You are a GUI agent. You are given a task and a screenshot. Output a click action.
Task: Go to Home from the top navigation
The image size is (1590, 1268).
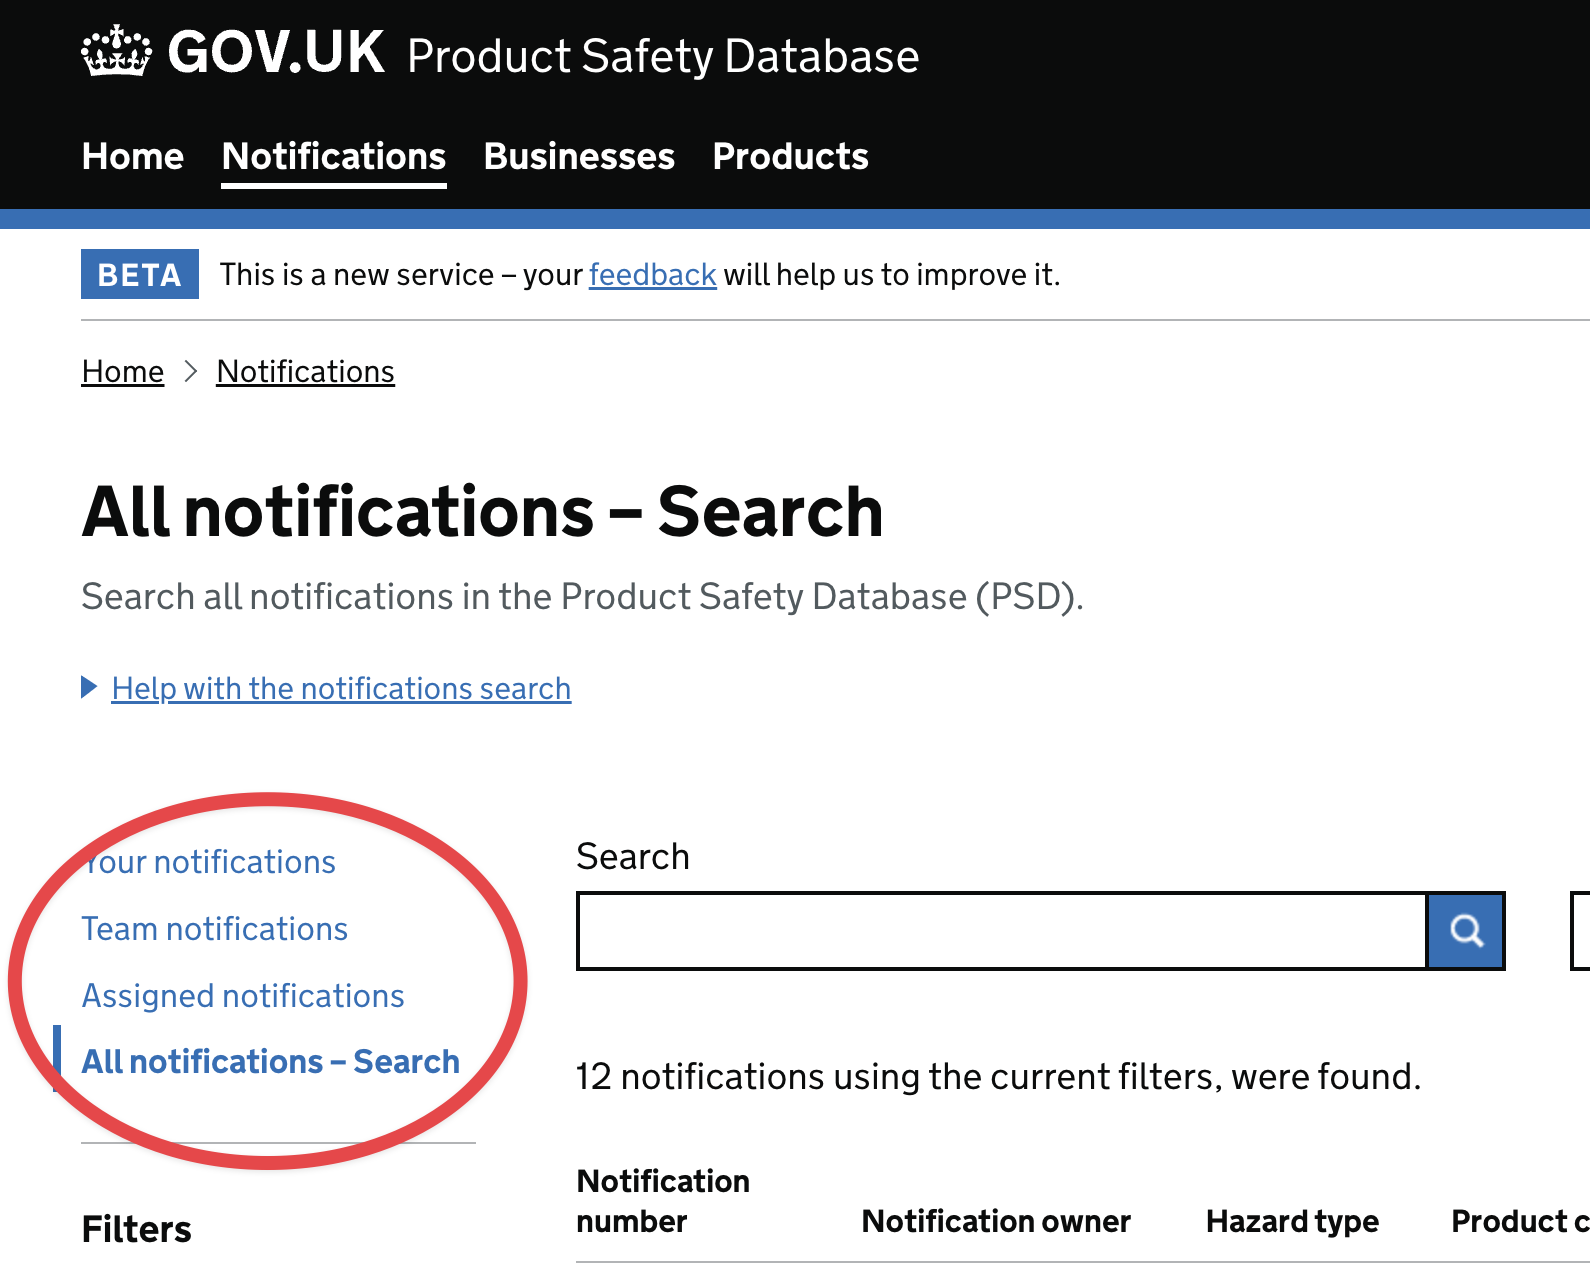[x=132, y=156]
